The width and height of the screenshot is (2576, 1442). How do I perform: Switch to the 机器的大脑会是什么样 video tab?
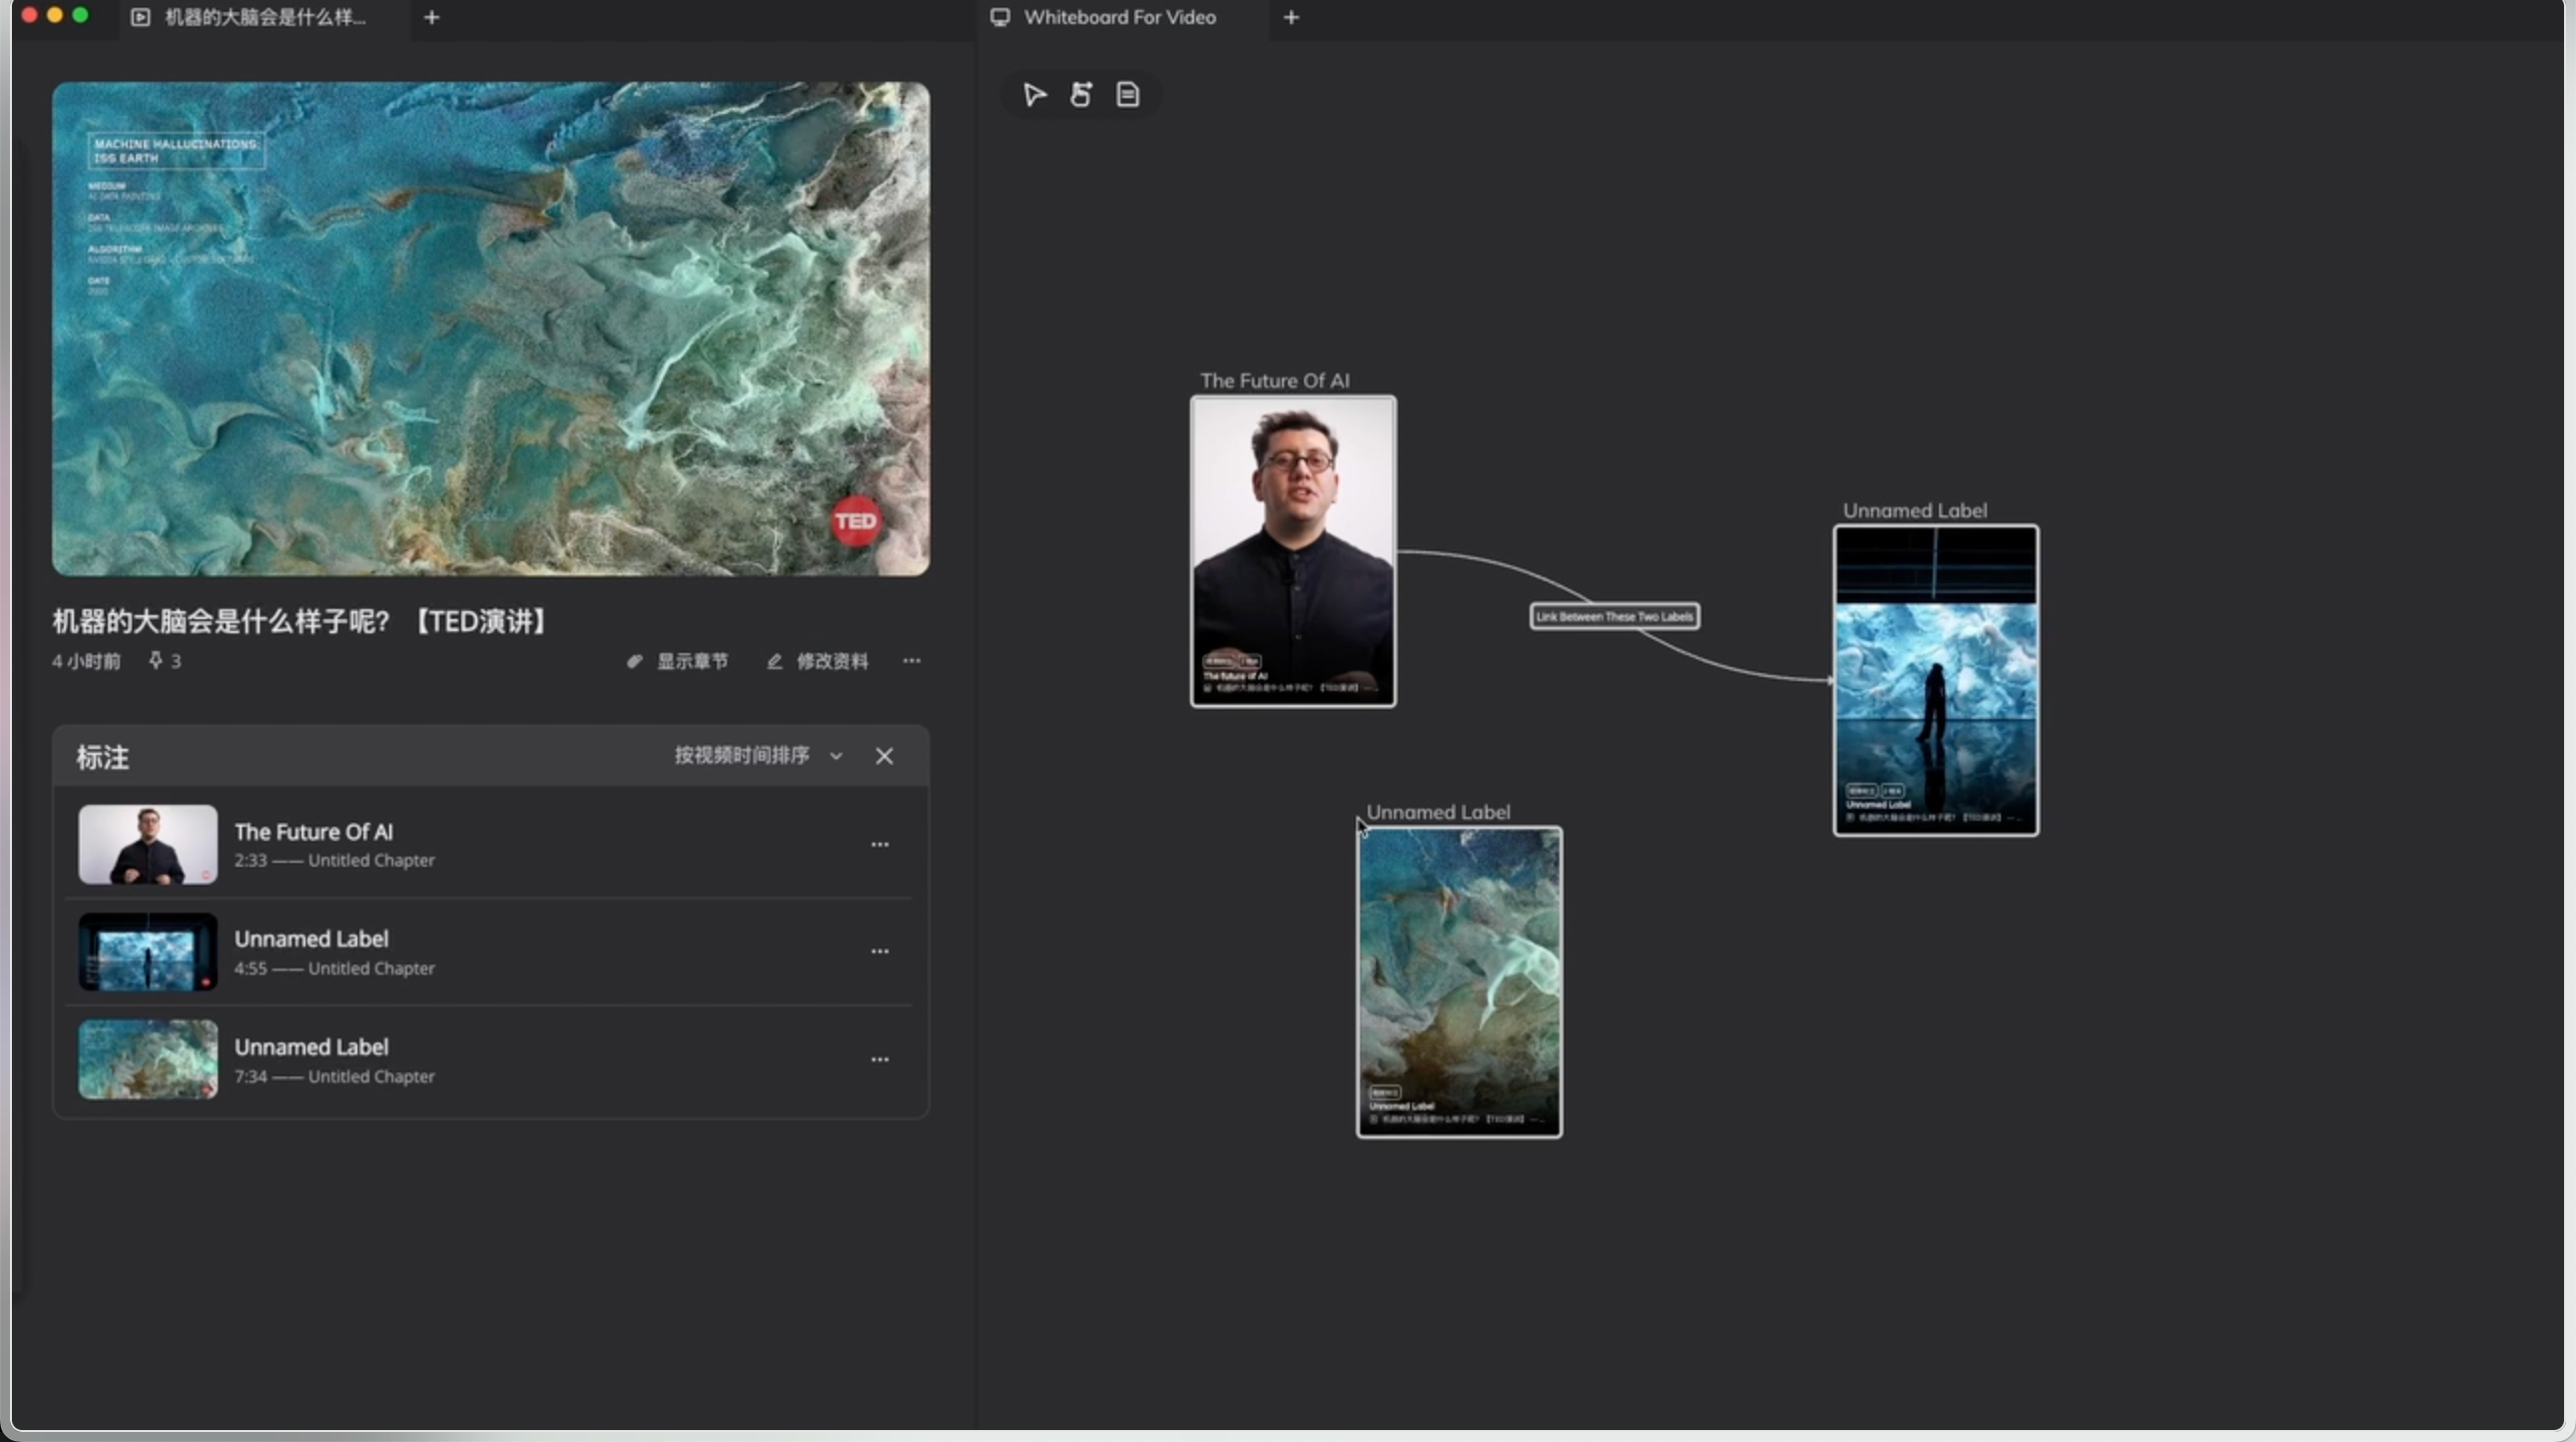(264, 17)
